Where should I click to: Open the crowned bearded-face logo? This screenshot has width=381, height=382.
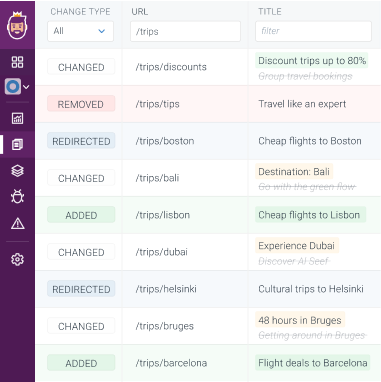coord(17,25)
